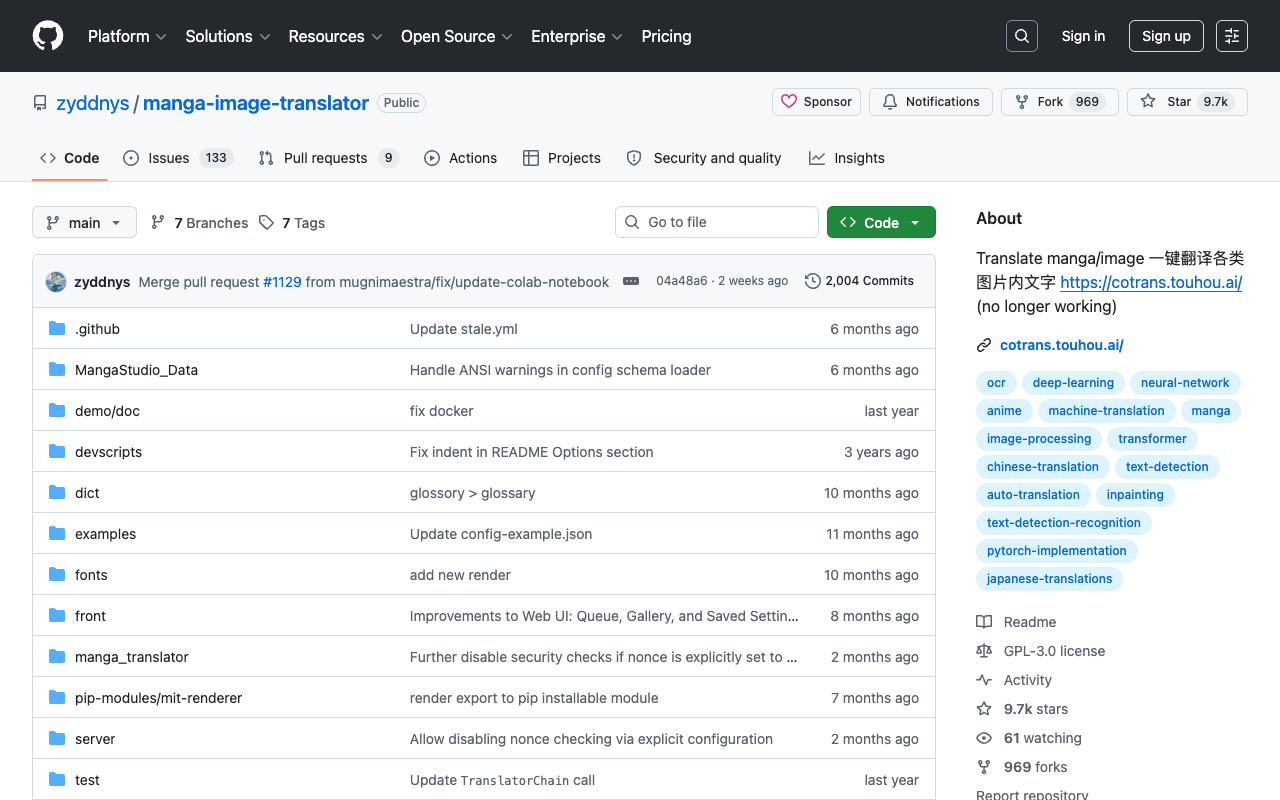Open the cotrans.touhou.ai website link
Image resolution: width=1280 pixels, height=800 pixels.
click(1061, 345)
